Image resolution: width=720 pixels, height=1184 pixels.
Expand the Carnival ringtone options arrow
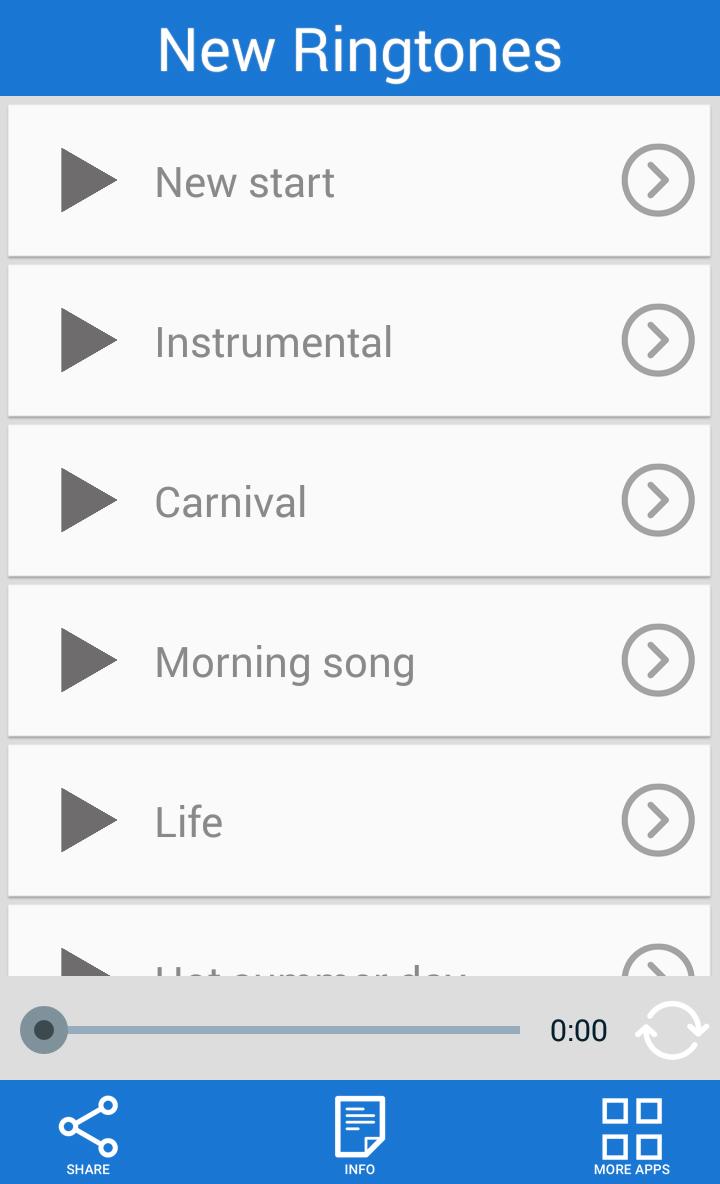(657, 500)
